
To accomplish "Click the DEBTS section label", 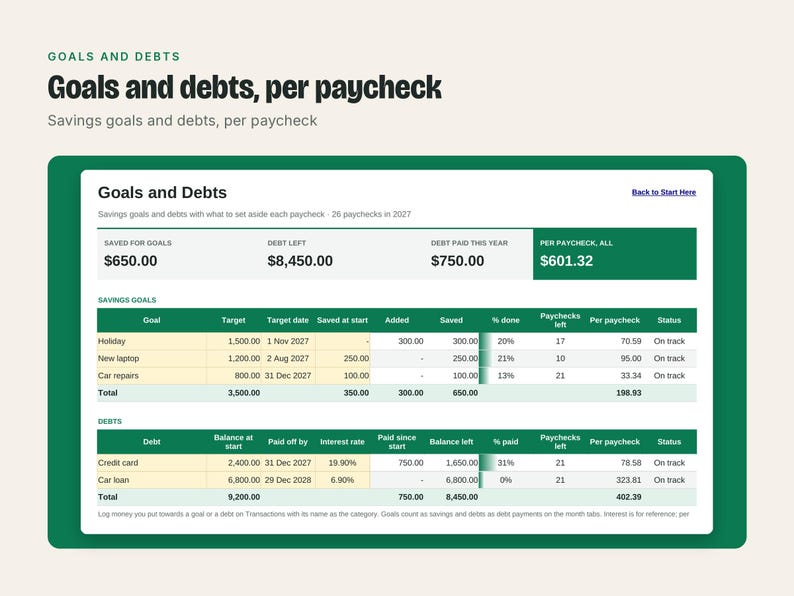I will click(110, 421).
